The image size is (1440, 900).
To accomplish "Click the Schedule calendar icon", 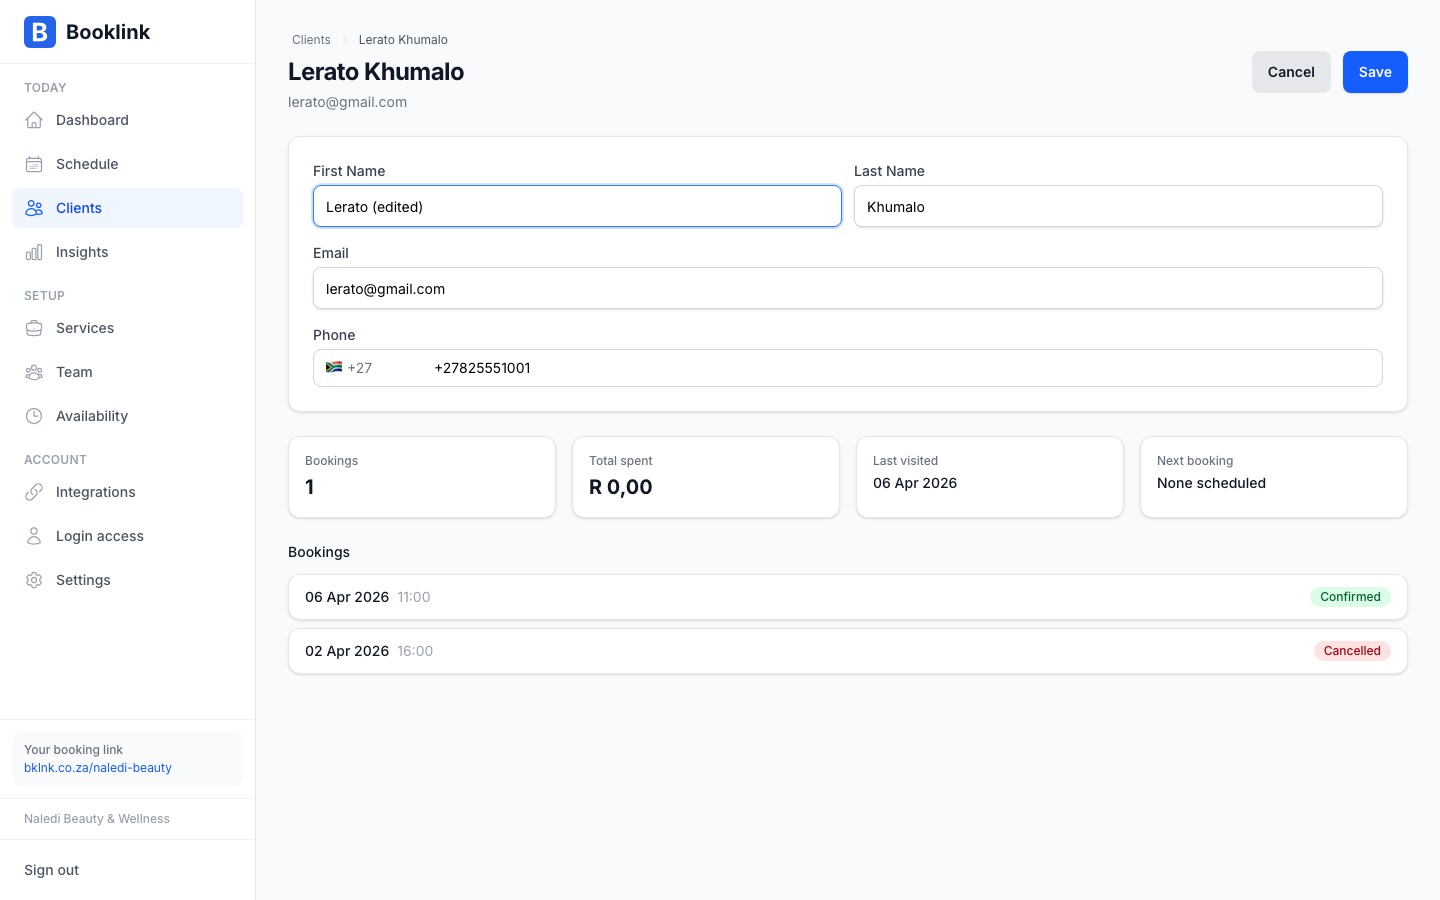I will coord(34,164).
